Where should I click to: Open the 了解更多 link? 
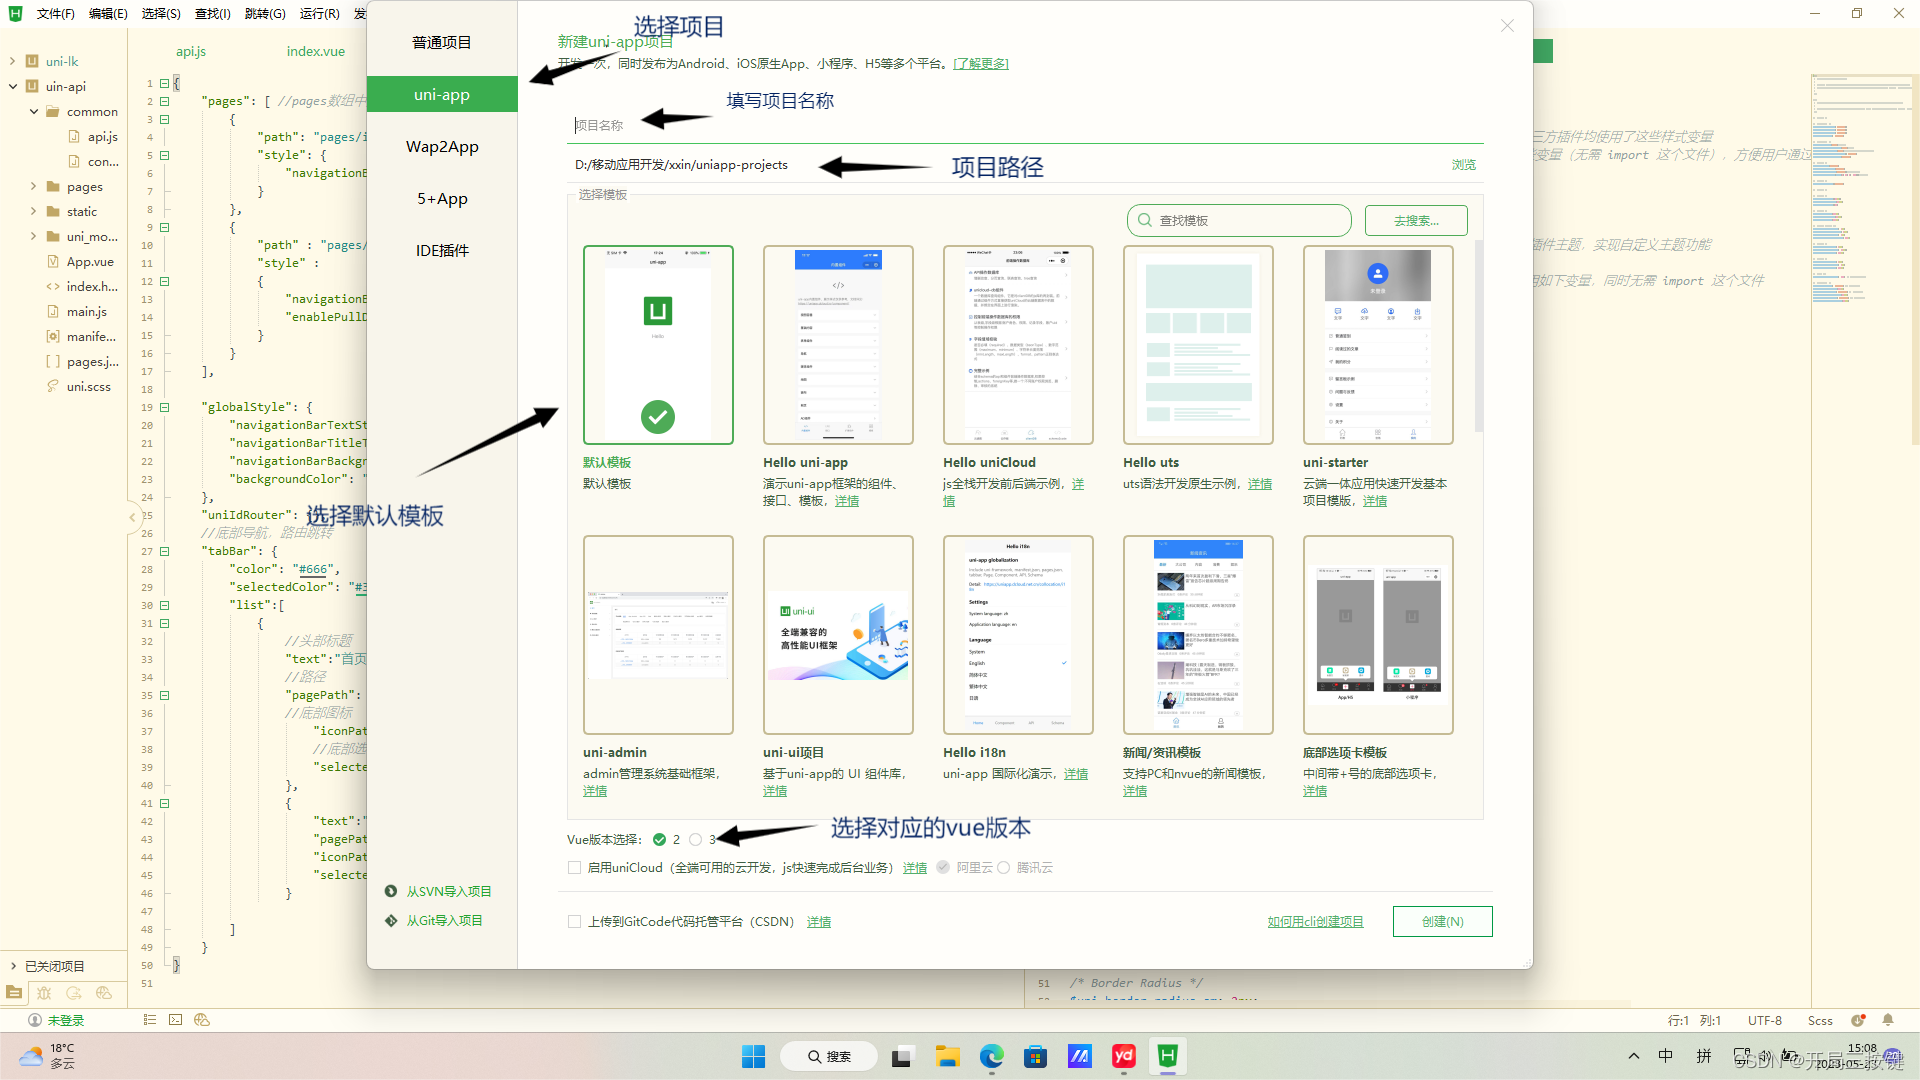pyautogui.click(x=981, y=64)
